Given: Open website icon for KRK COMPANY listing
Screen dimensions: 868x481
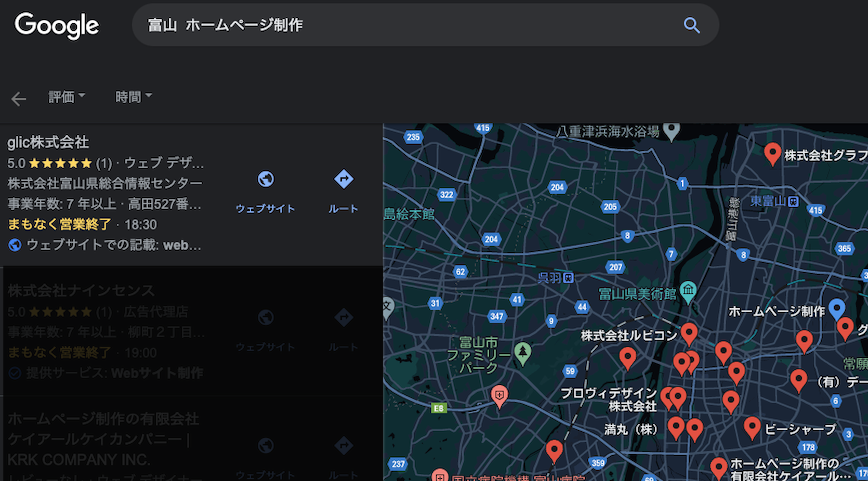Looking at the screenshot, I should tap(266, 446).
